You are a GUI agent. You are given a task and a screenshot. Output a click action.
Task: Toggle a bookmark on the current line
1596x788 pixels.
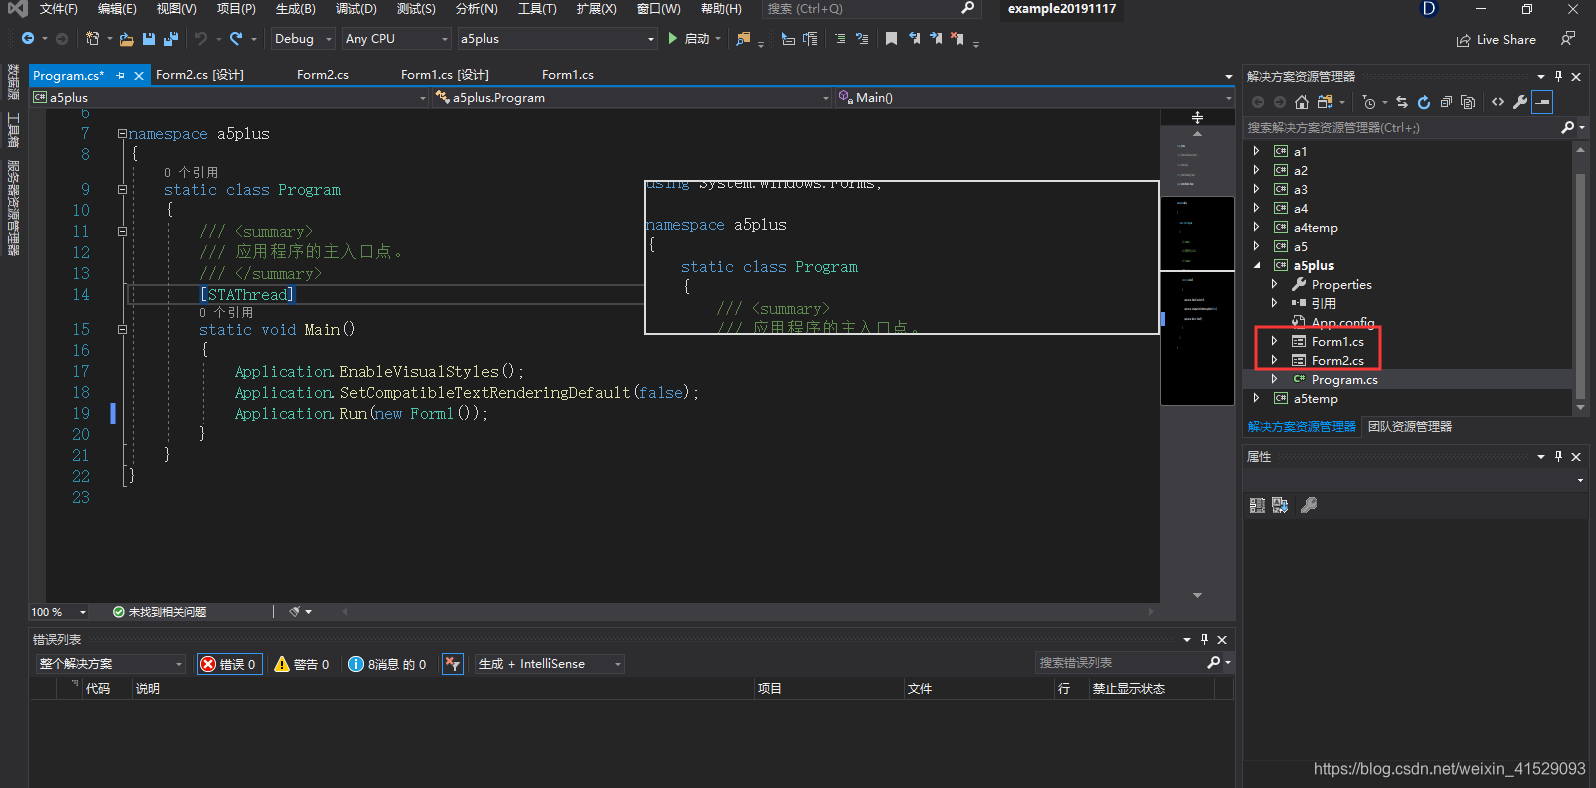pyautogui.click(x=891, y=39)
